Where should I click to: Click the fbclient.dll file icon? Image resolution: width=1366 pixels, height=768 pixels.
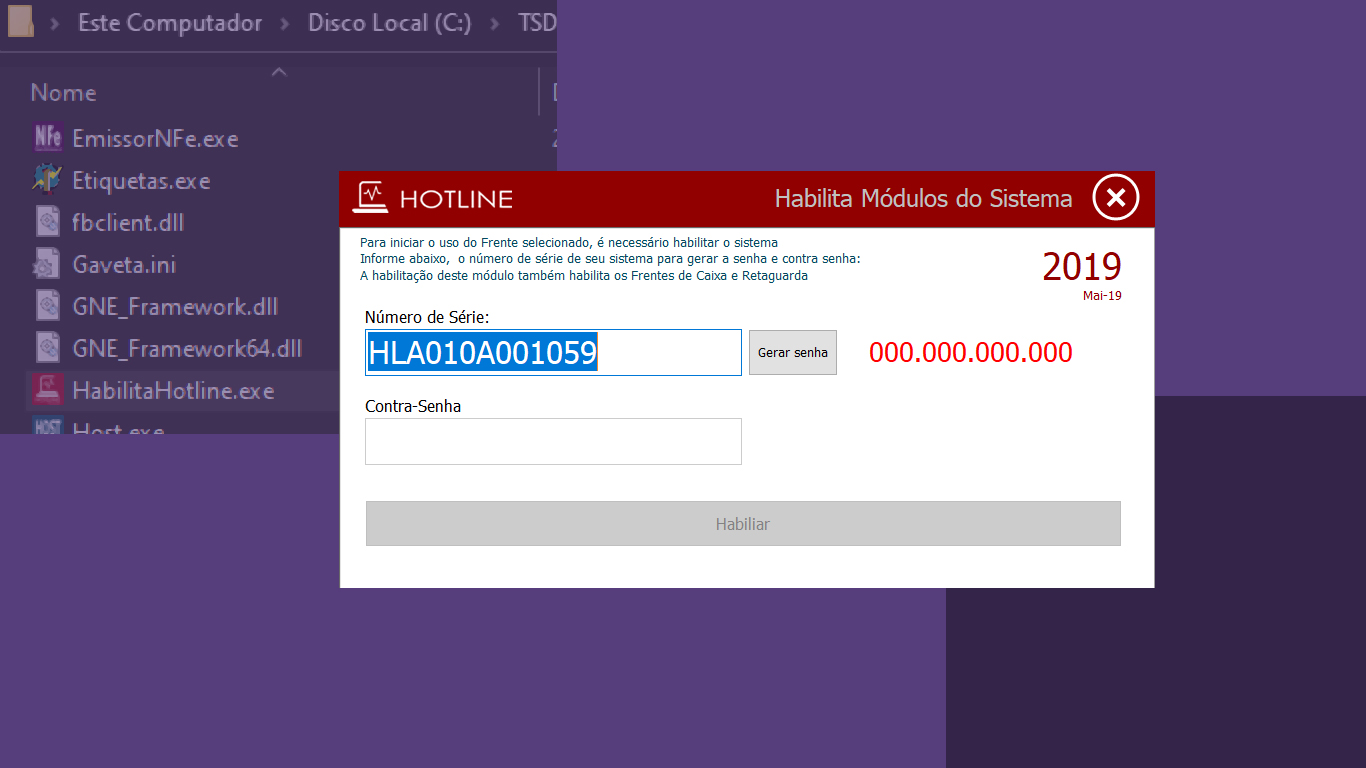click(47, 222)
